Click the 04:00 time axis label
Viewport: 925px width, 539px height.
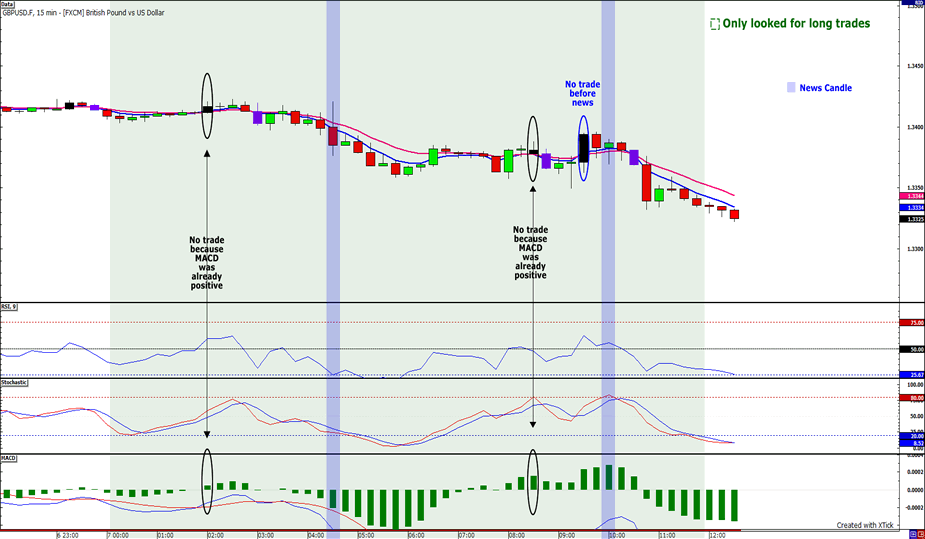click(x=316, y=535)
